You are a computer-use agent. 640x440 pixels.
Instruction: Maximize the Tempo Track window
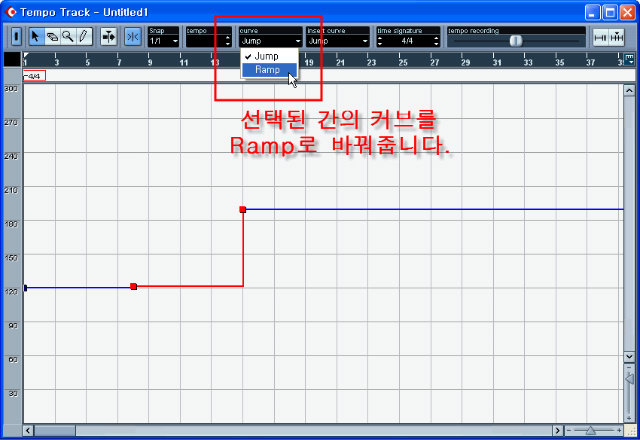pyautogui.click(x=610, y=12)
